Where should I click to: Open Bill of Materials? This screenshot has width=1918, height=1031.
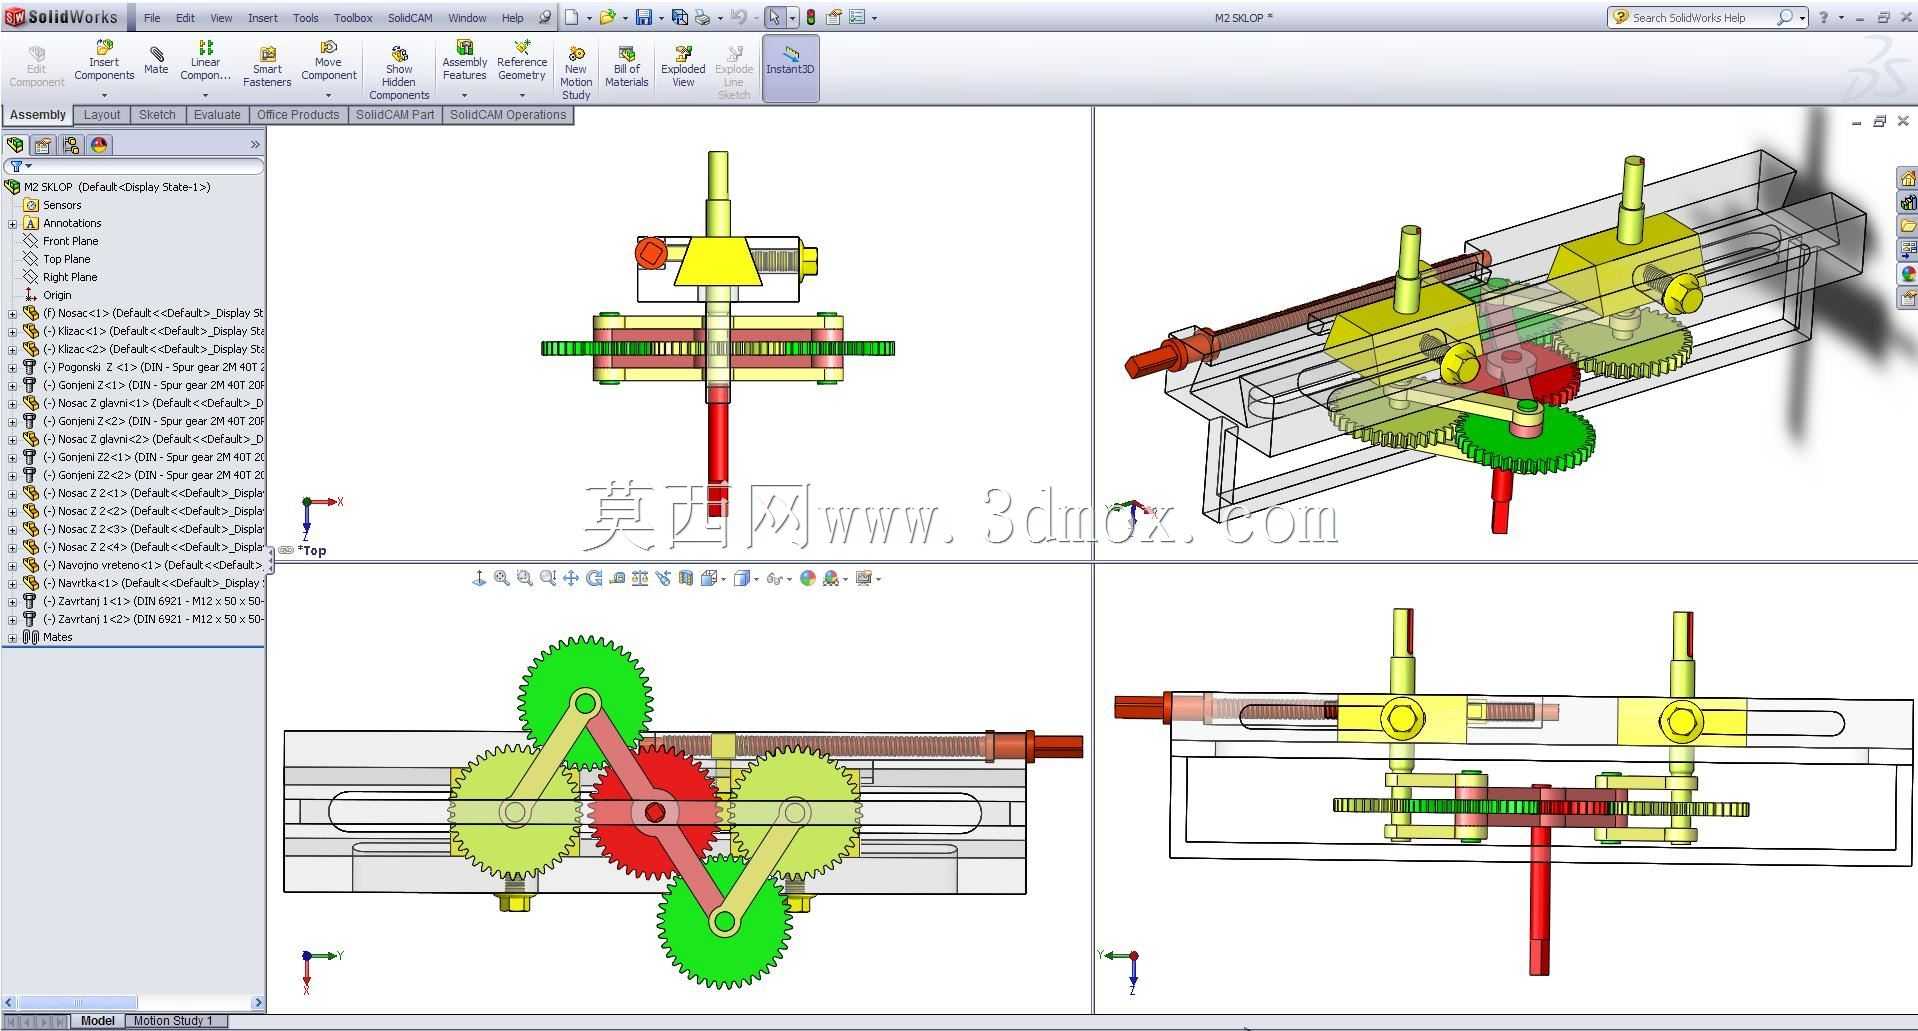[627, 66]
